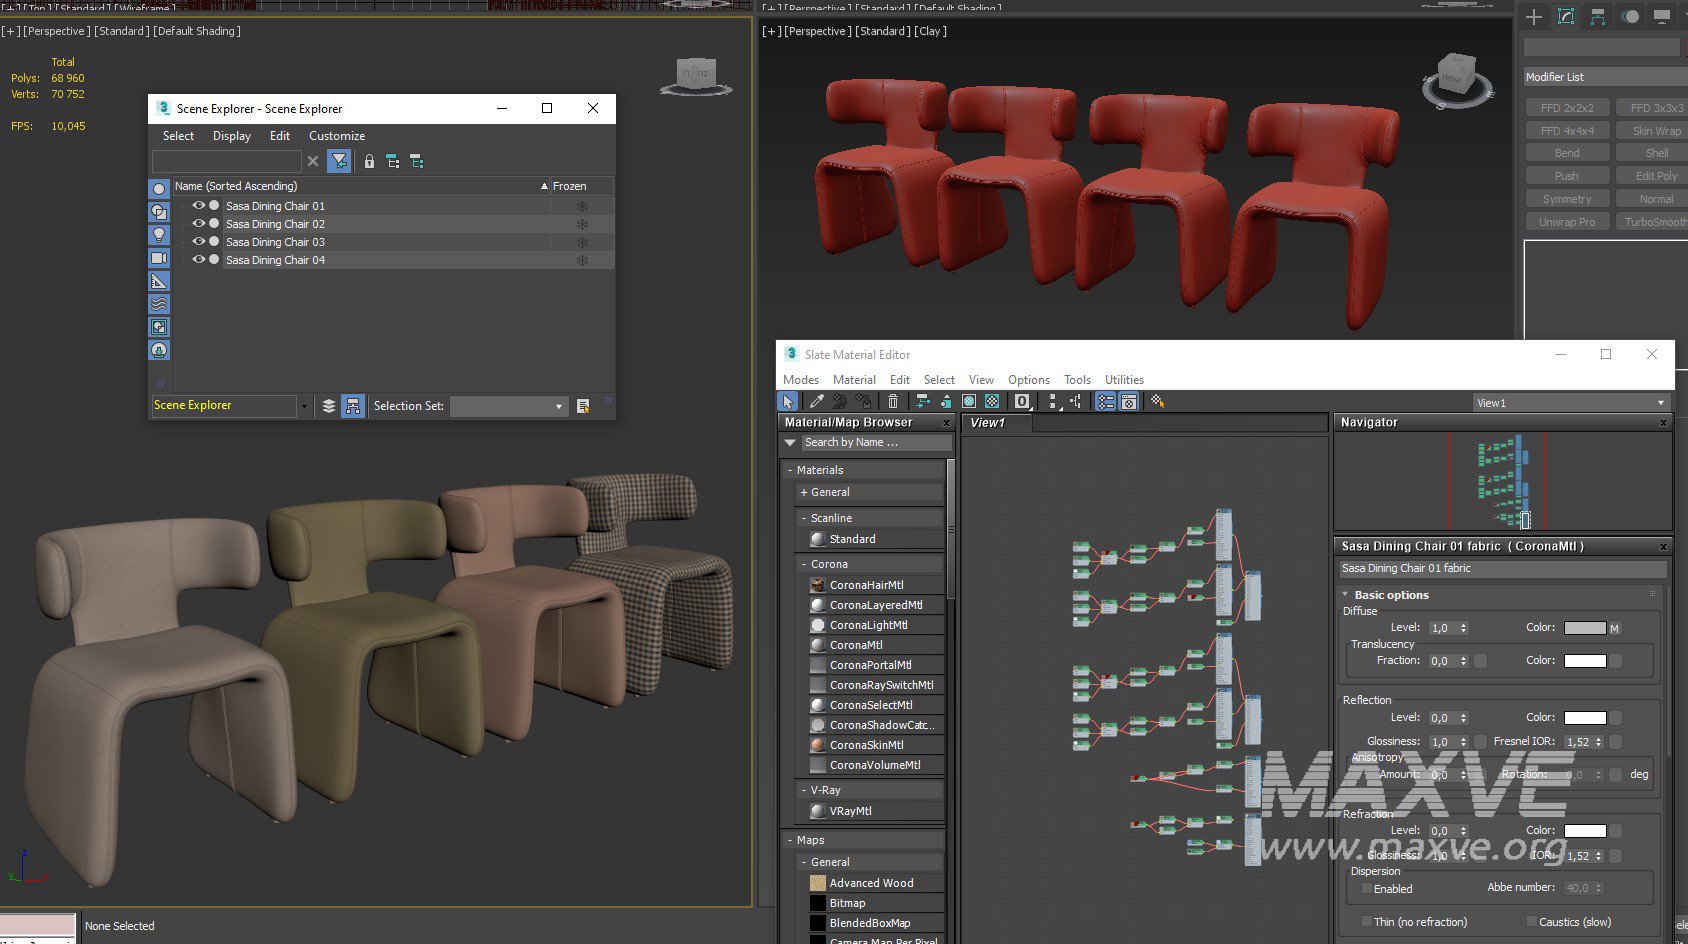
Task: Click the trash delete icon in Slate toolbar
Action: pos(893,401)
